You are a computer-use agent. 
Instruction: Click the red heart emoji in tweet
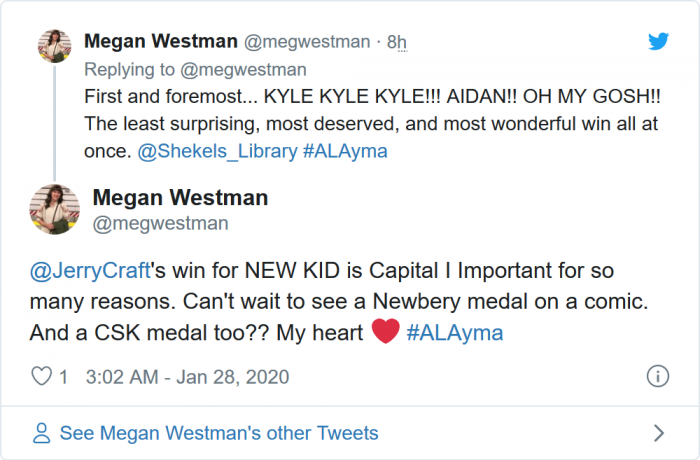coord(385,332)
